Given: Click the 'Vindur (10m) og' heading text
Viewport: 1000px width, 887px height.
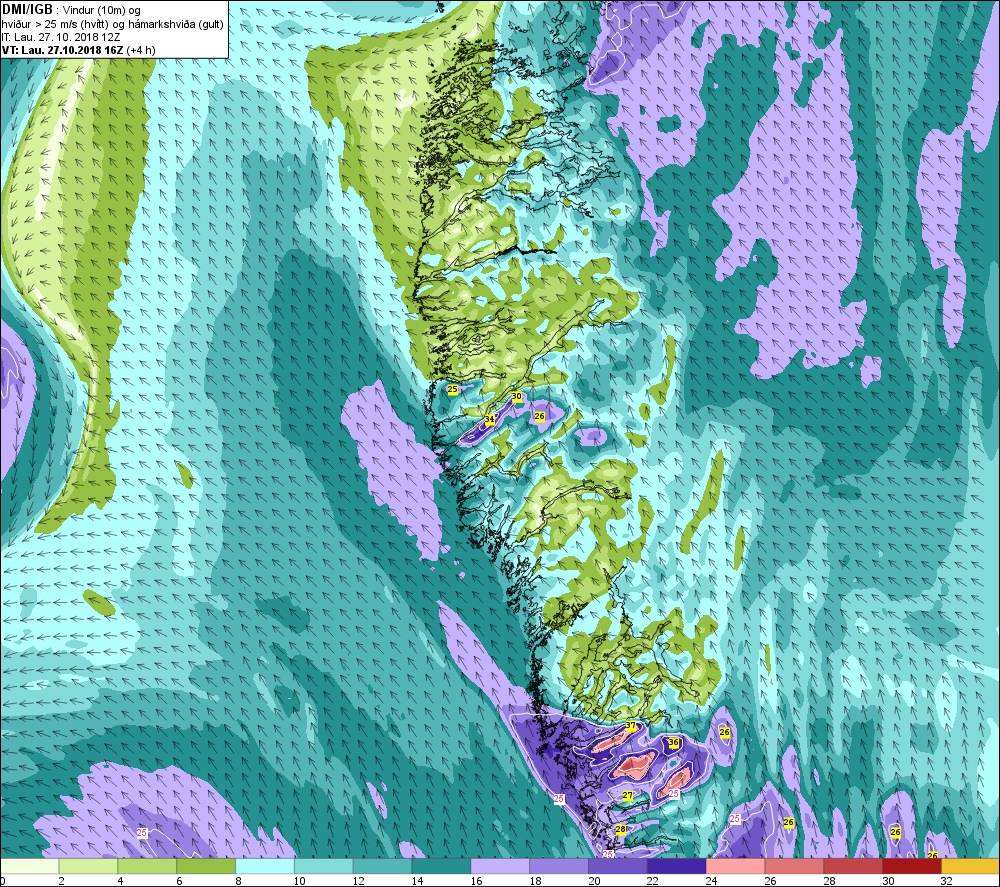Looking at the screenshot, I should click(101, 11).
